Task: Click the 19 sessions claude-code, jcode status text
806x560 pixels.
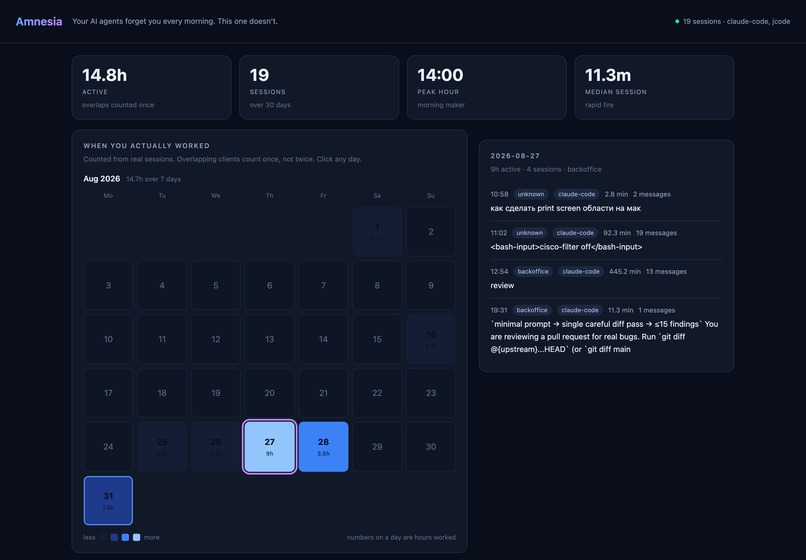Action: point(736,22)
